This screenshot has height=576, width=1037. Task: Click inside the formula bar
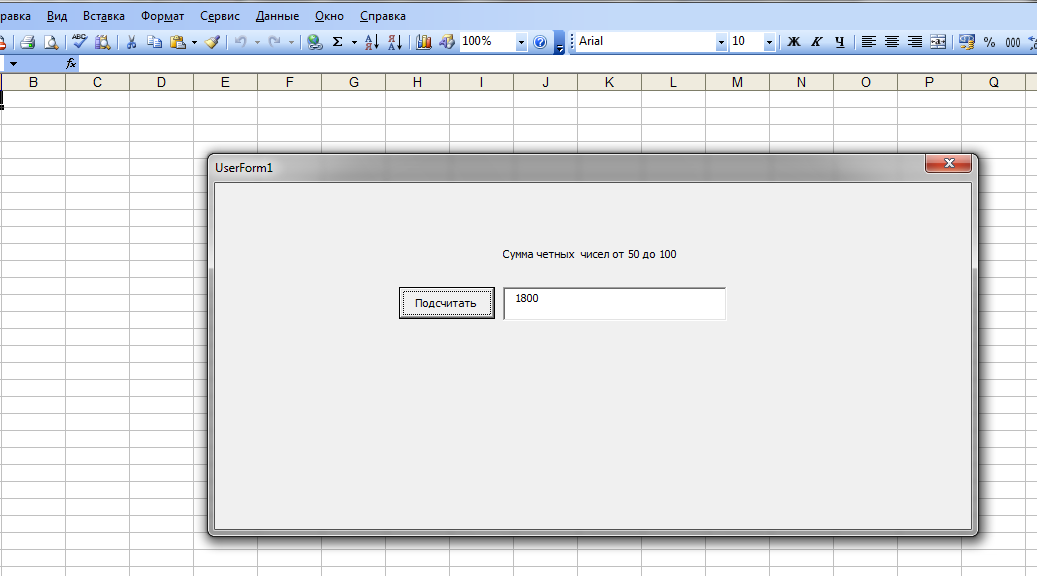click(556, 63)
